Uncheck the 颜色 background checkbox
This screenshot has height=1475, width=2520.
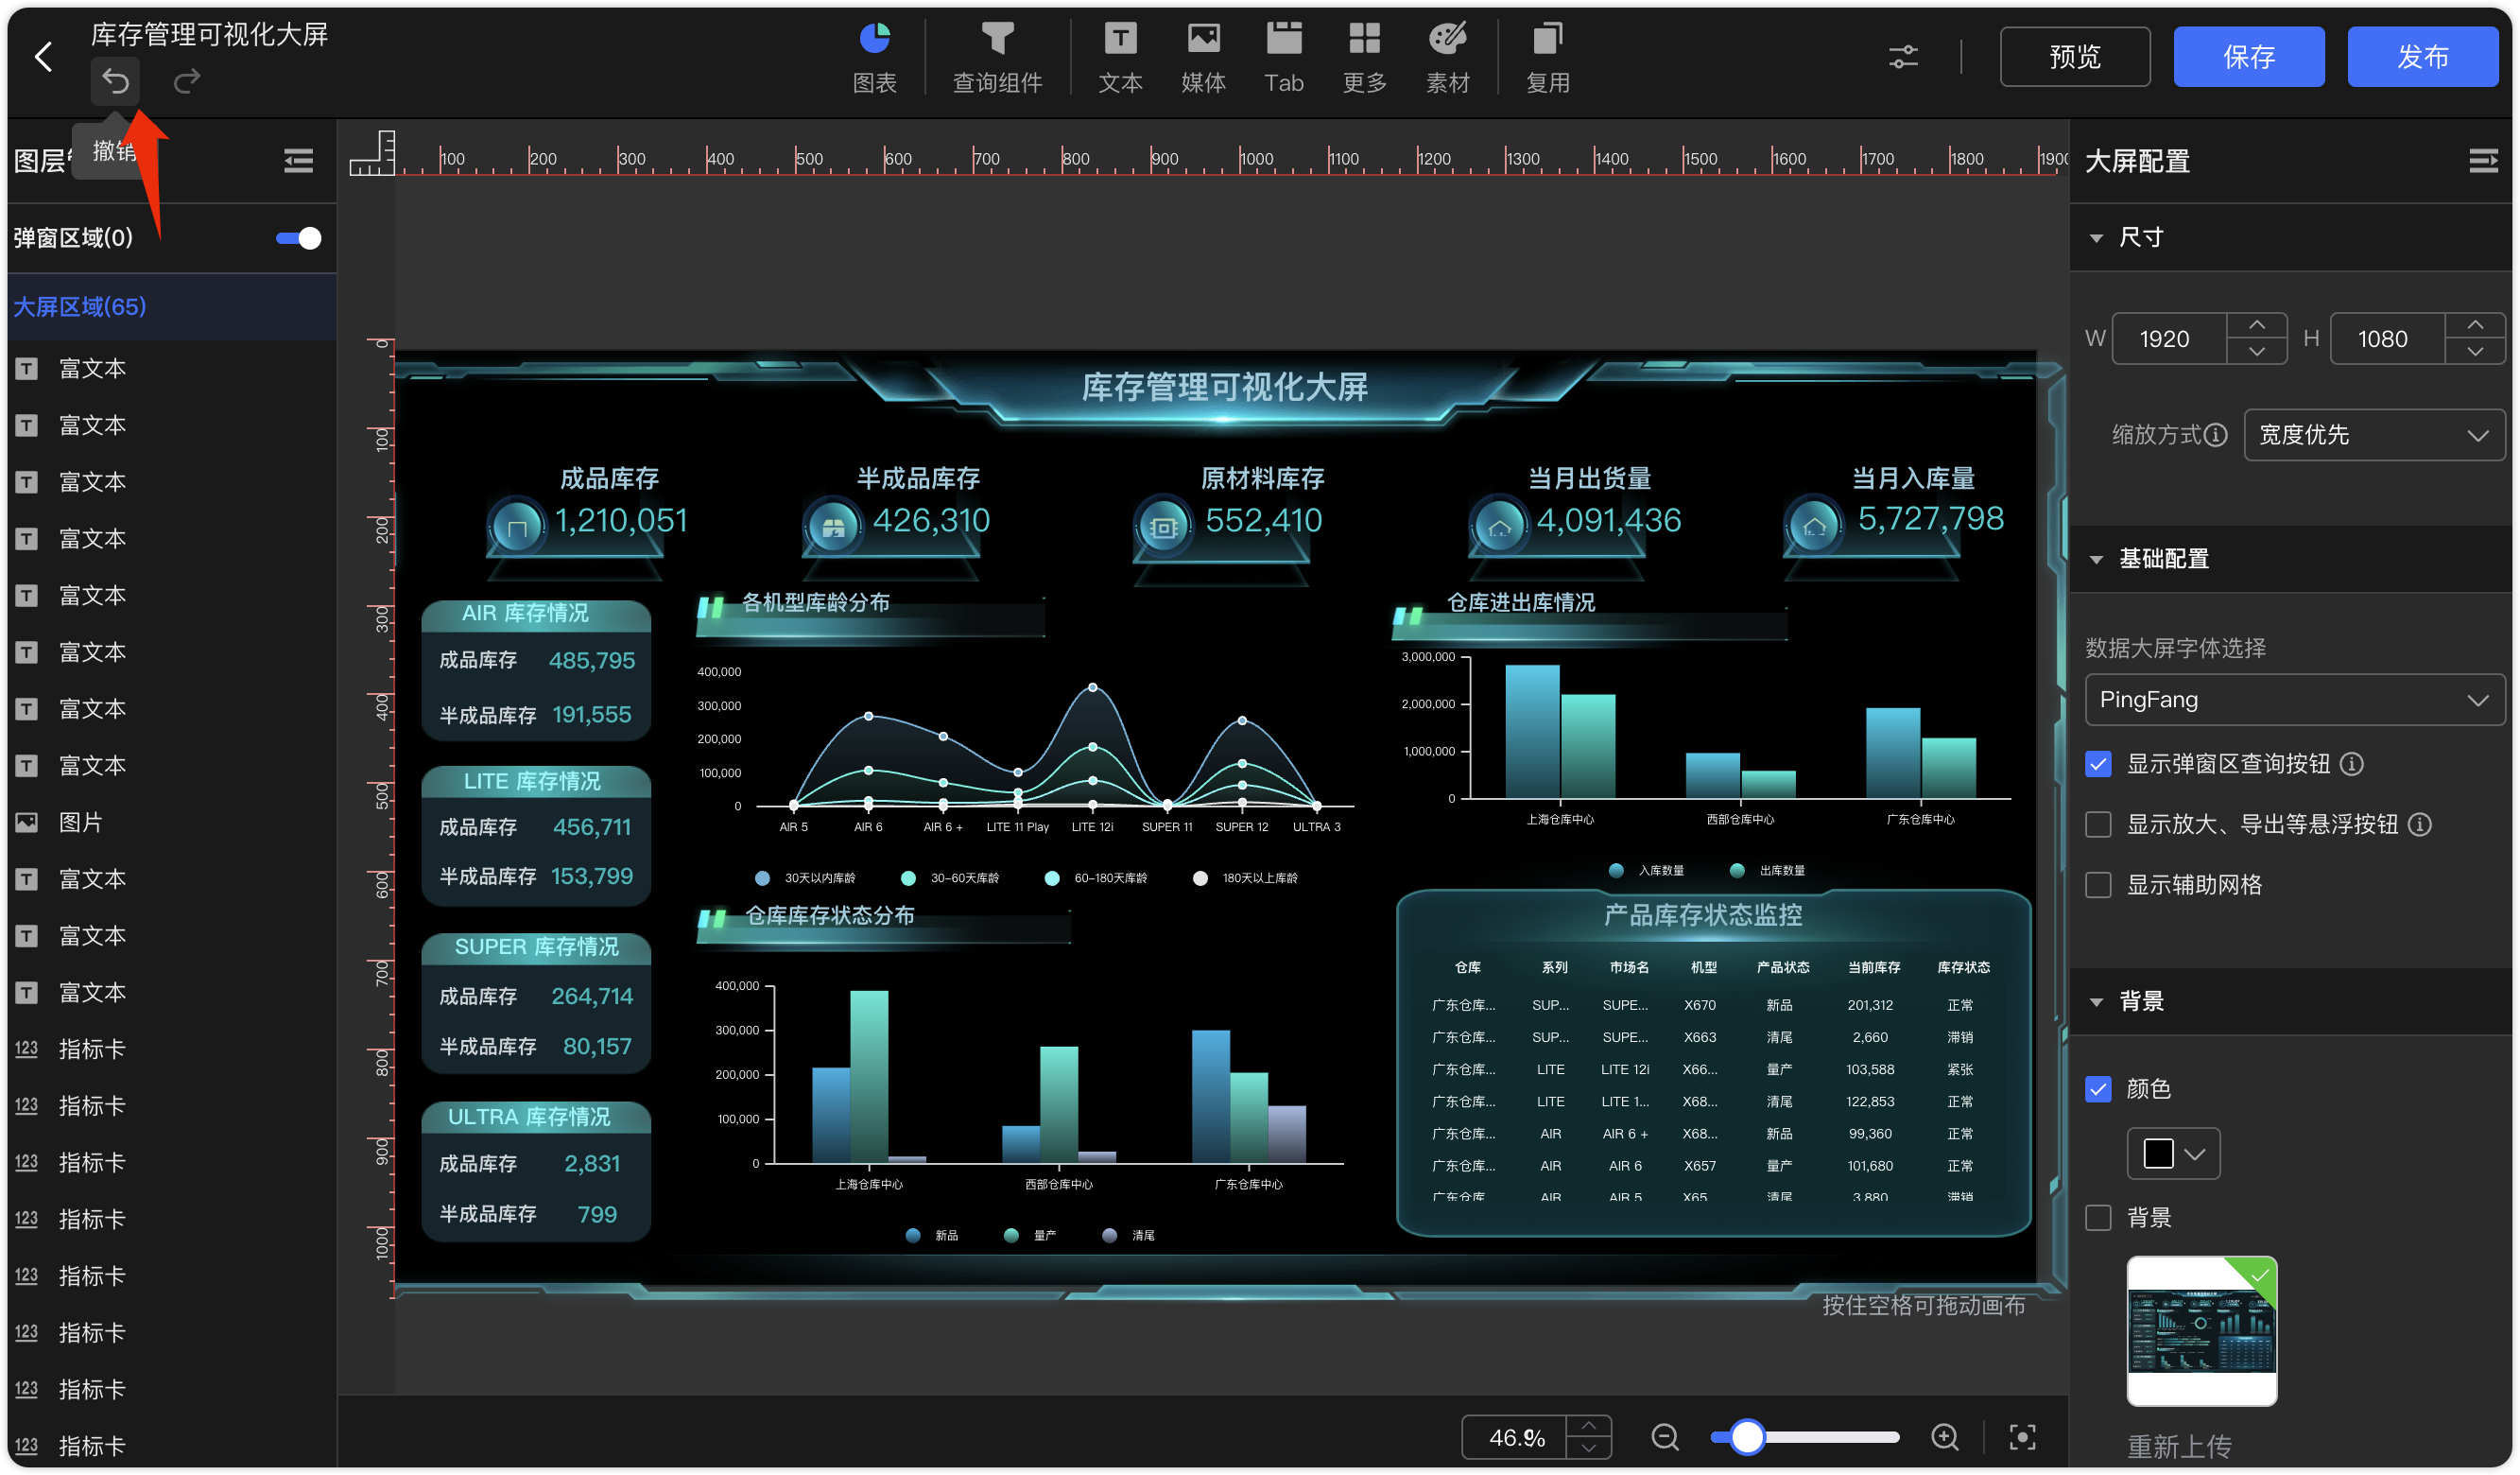coord(2098,1088)
